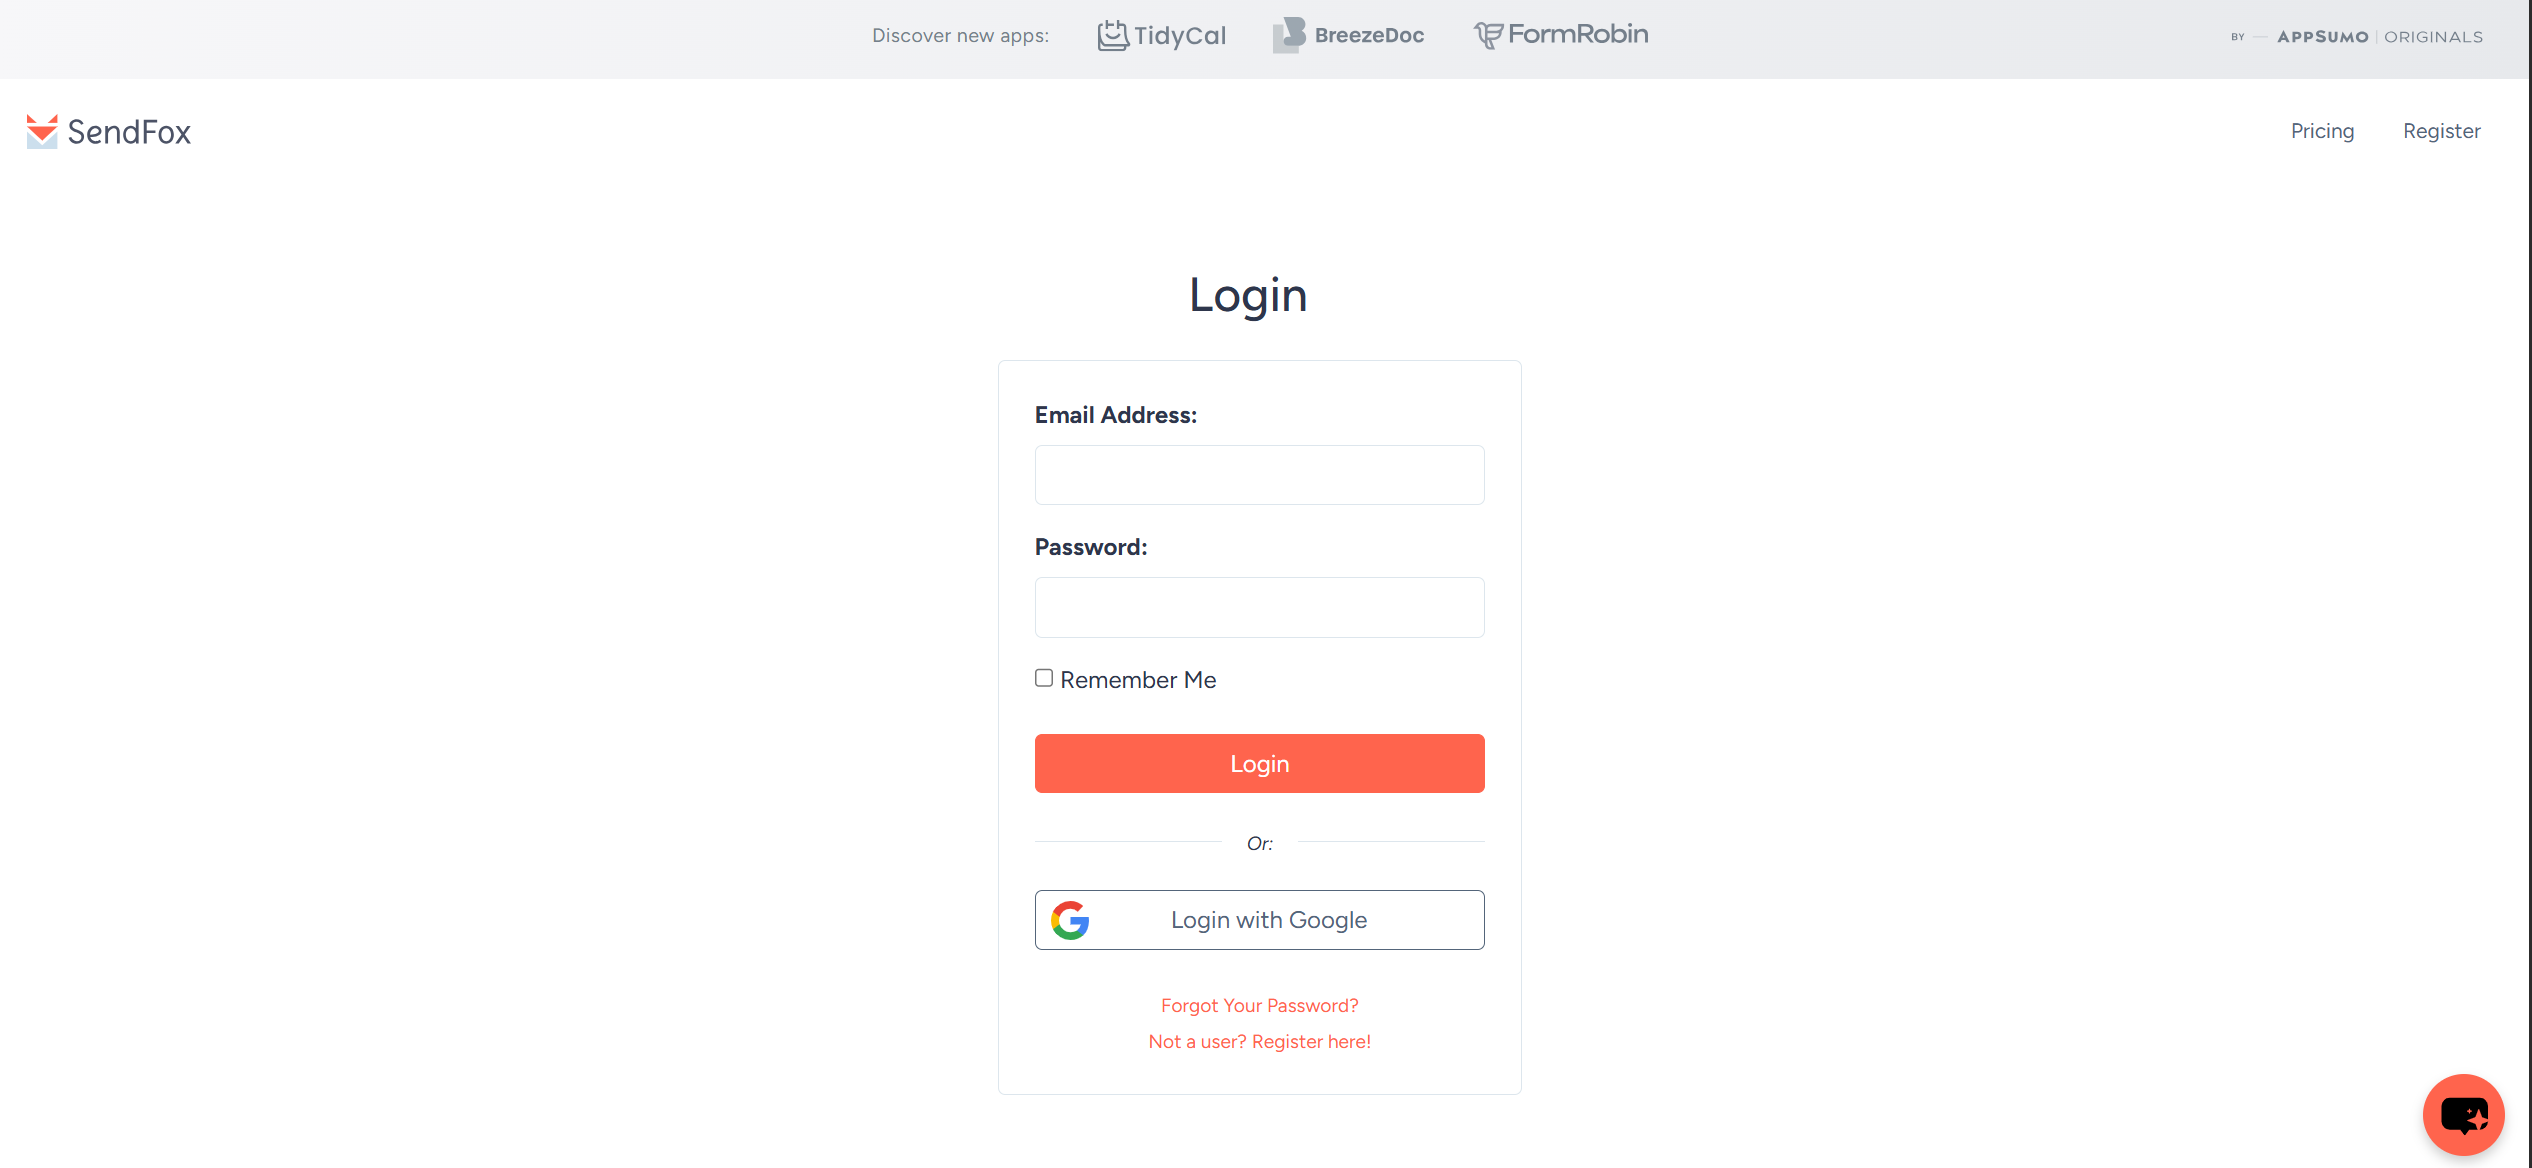2532x1168 pixels.
Task: Click the FormRobin bird icon
Action: (1488, 35)
